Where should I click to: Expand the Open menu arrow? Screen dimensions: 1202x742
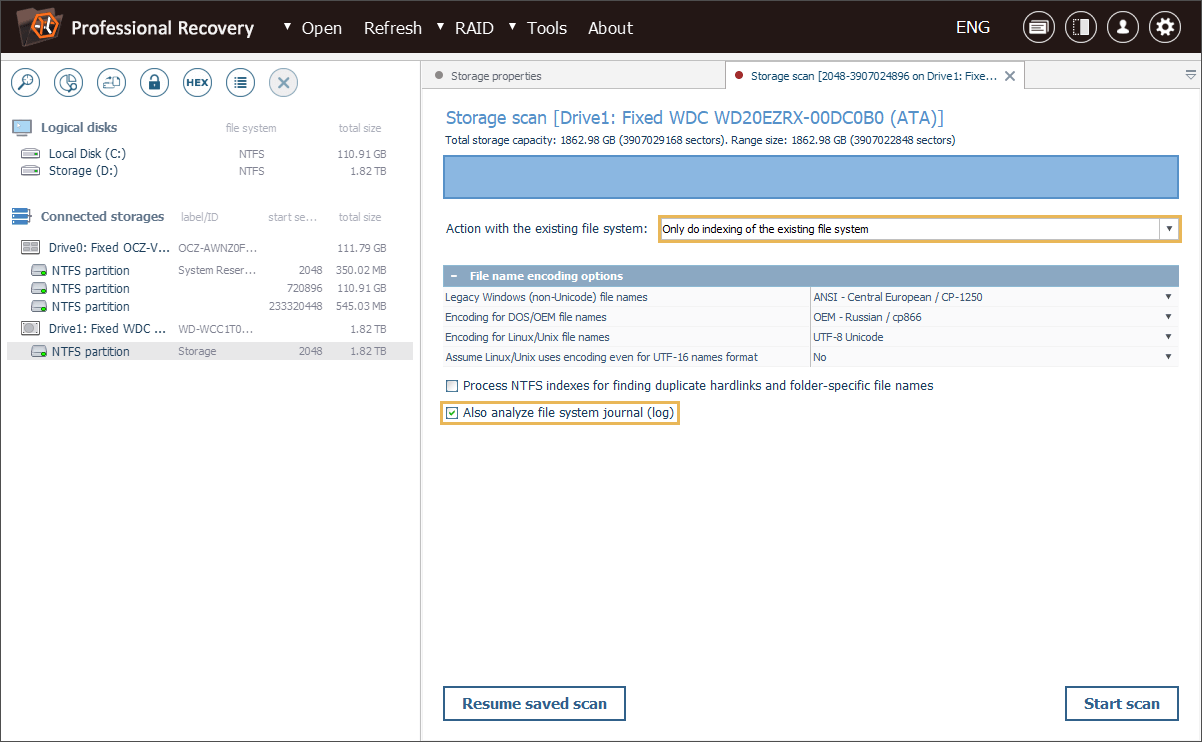pos(288,25)
